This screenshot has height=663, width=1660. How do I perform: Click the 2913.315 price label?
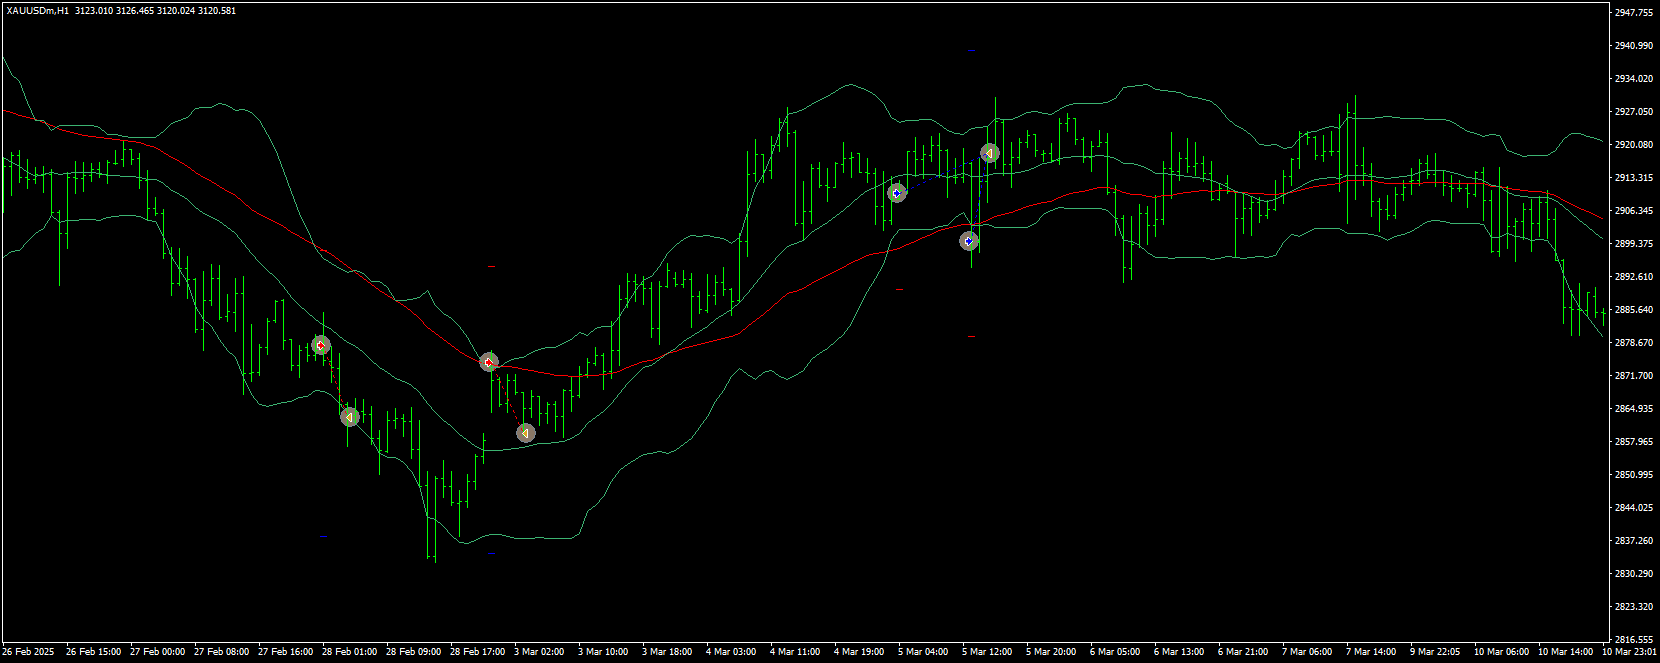coord(1633,178)
